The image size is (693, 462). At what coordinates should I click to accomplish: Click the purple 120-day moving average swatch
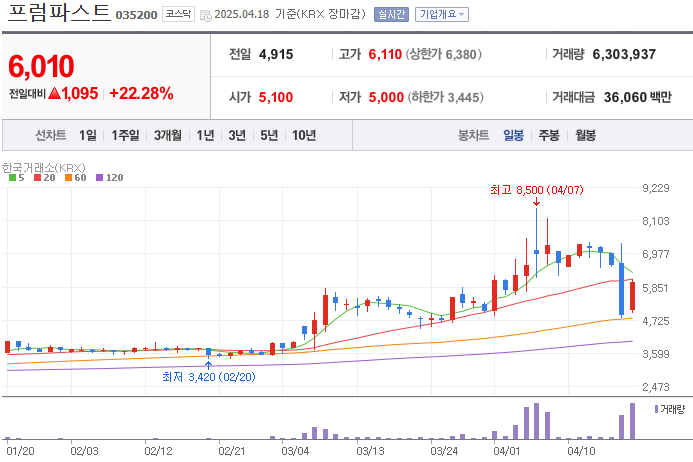tap(99, 178)
